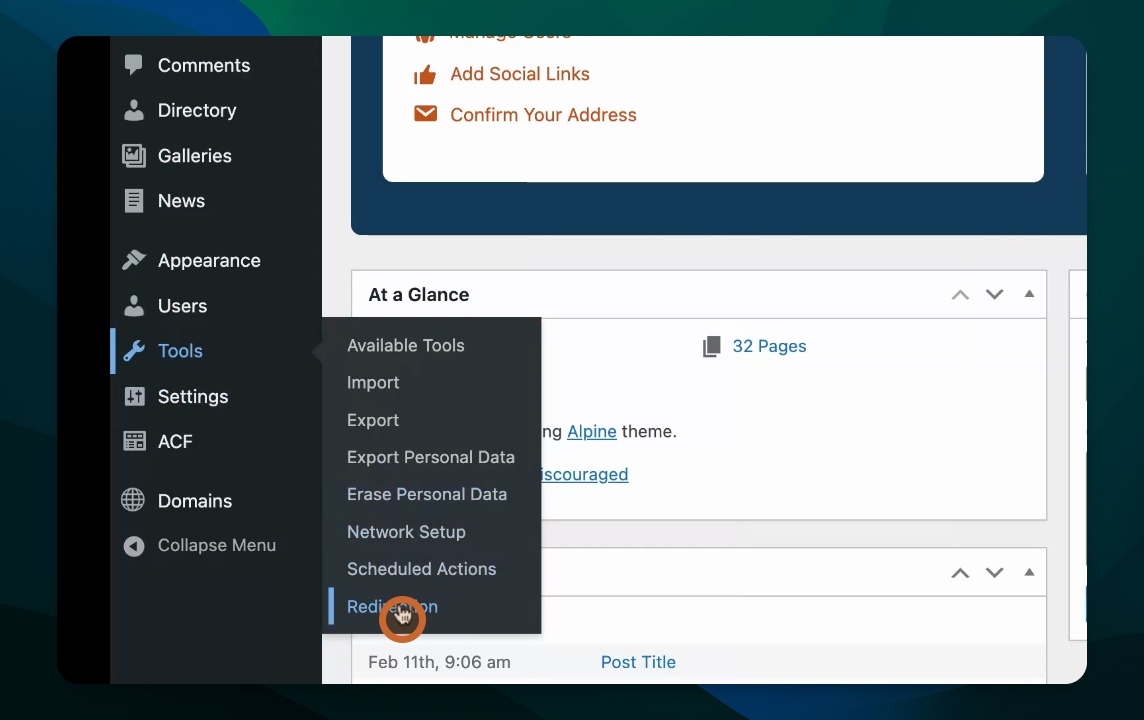Choose Import from Tools submenu
The height and width of the screenshot is (720, 1144).
373,383
